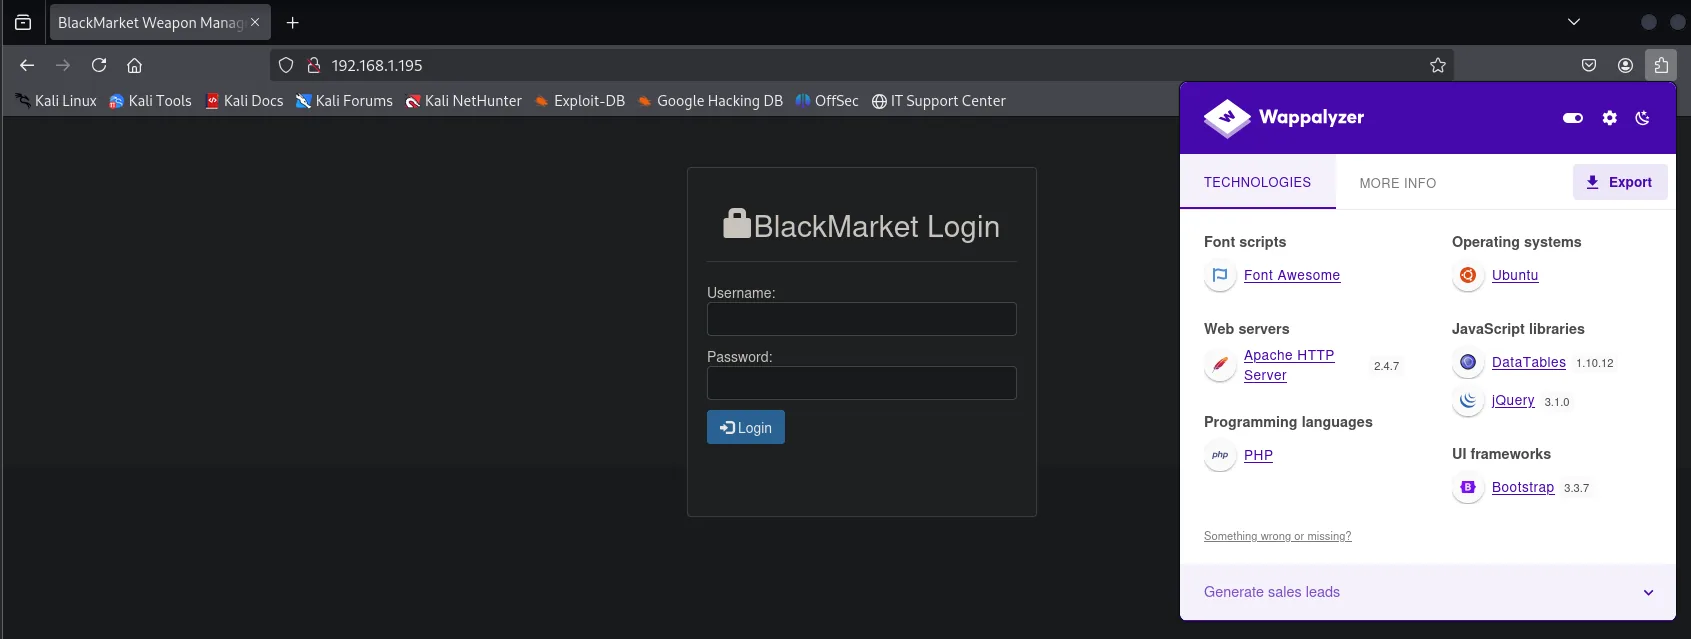Screen dimensions: 1691x639
Task: Open Wappalyzer settings gear
Action: click(1609, 118)
